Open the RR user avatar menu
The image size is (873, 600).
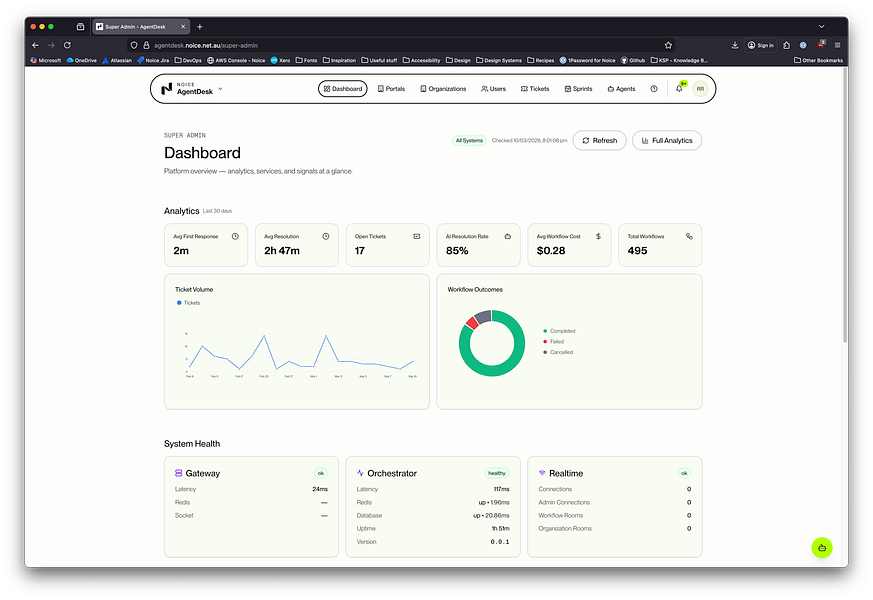tap(700, 88)
